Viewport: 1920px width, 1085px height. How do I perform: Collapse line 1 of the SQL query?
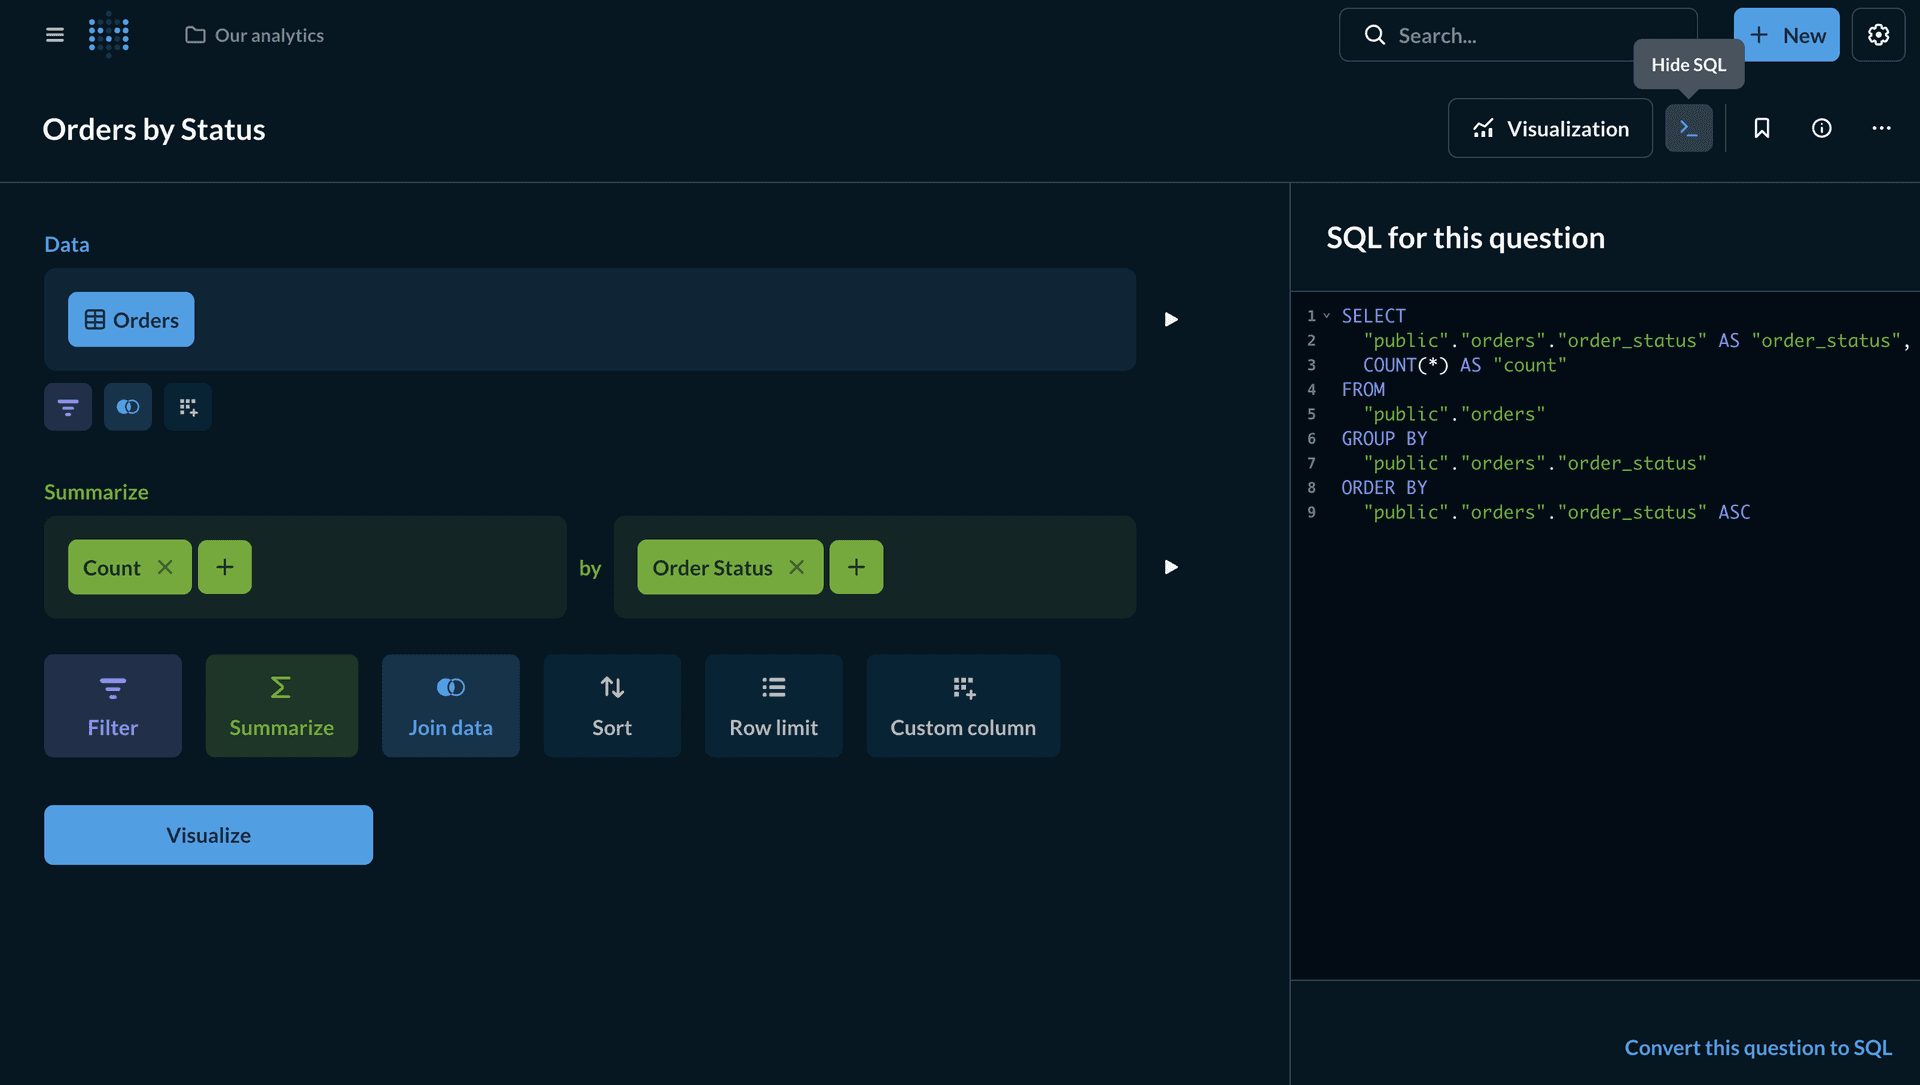pyautogui.click(x=1326, y=315)
